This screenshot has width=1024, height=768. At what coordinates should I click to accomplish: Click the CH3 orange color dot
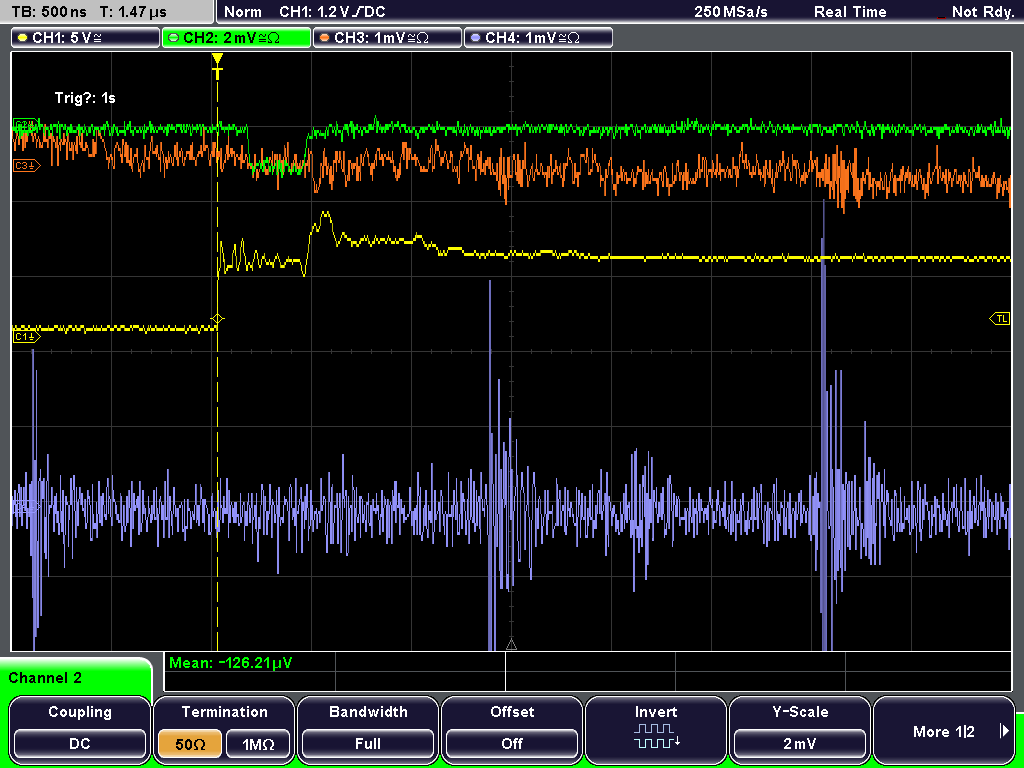click(325, 38)
